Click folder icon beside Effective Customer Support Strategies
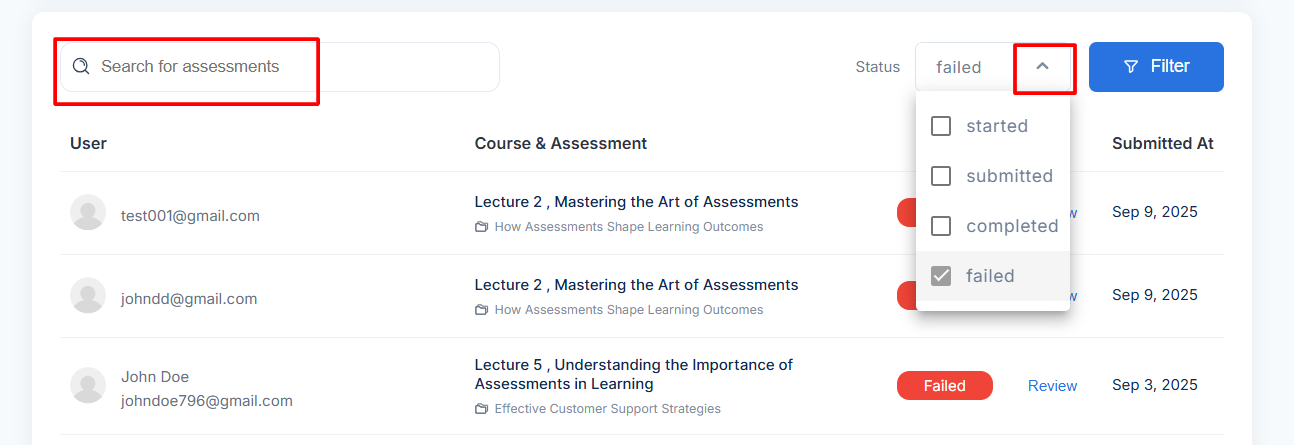This screenshot has width=1294, height=445. [481, 409]
